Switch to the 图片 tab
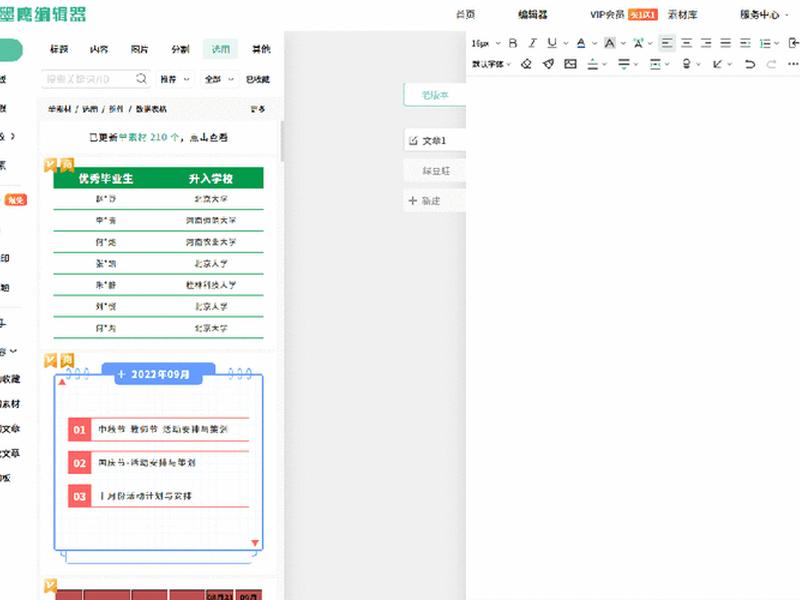 [139, 49]
